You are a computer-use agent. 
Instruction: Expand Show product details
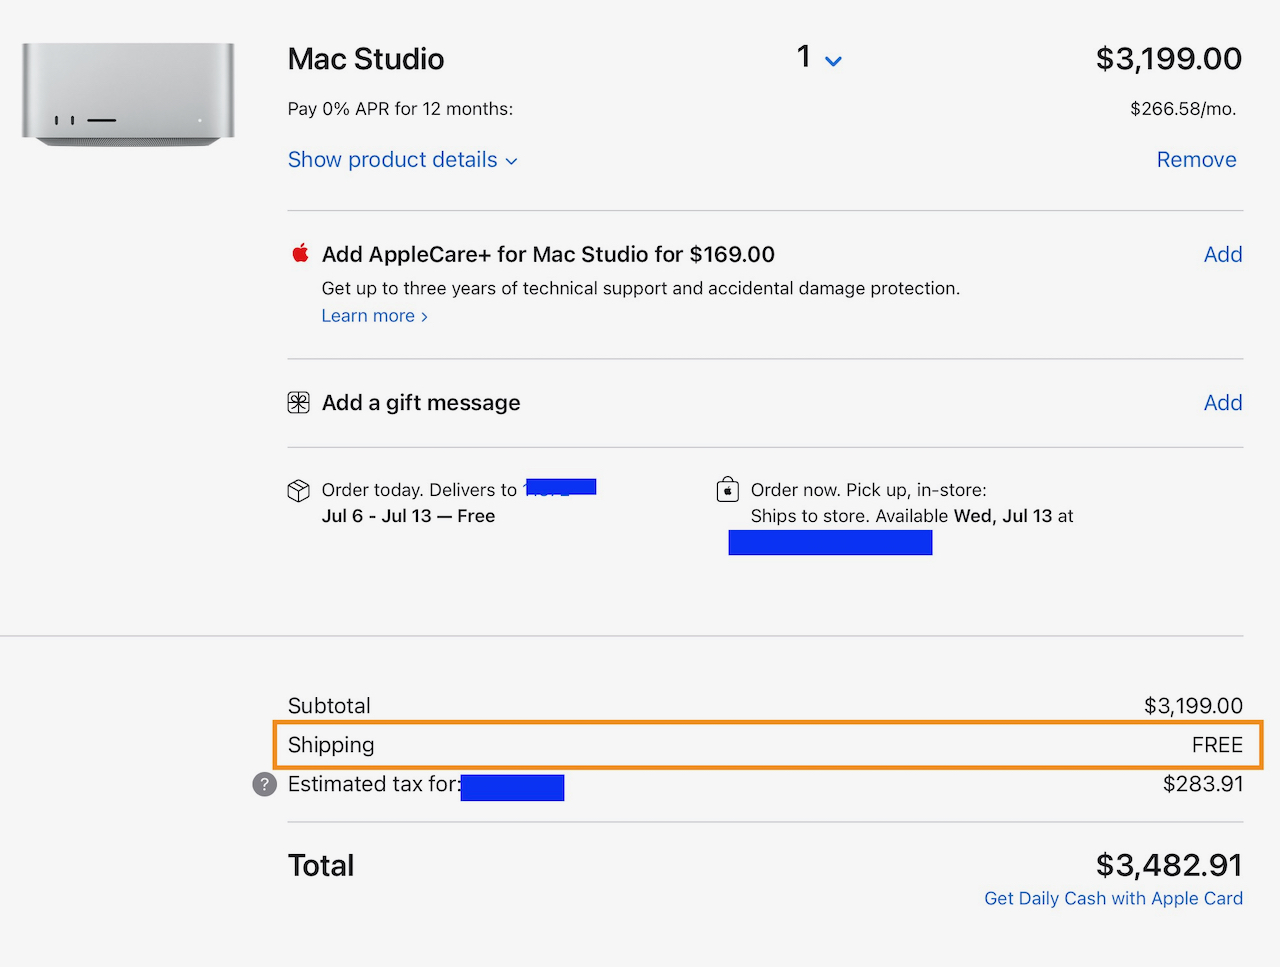[402, 160]
